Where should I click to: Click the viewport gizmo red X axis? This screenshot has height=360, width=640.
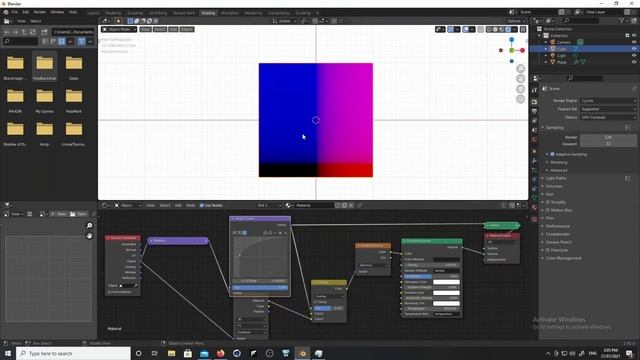[x=522, y=50]
